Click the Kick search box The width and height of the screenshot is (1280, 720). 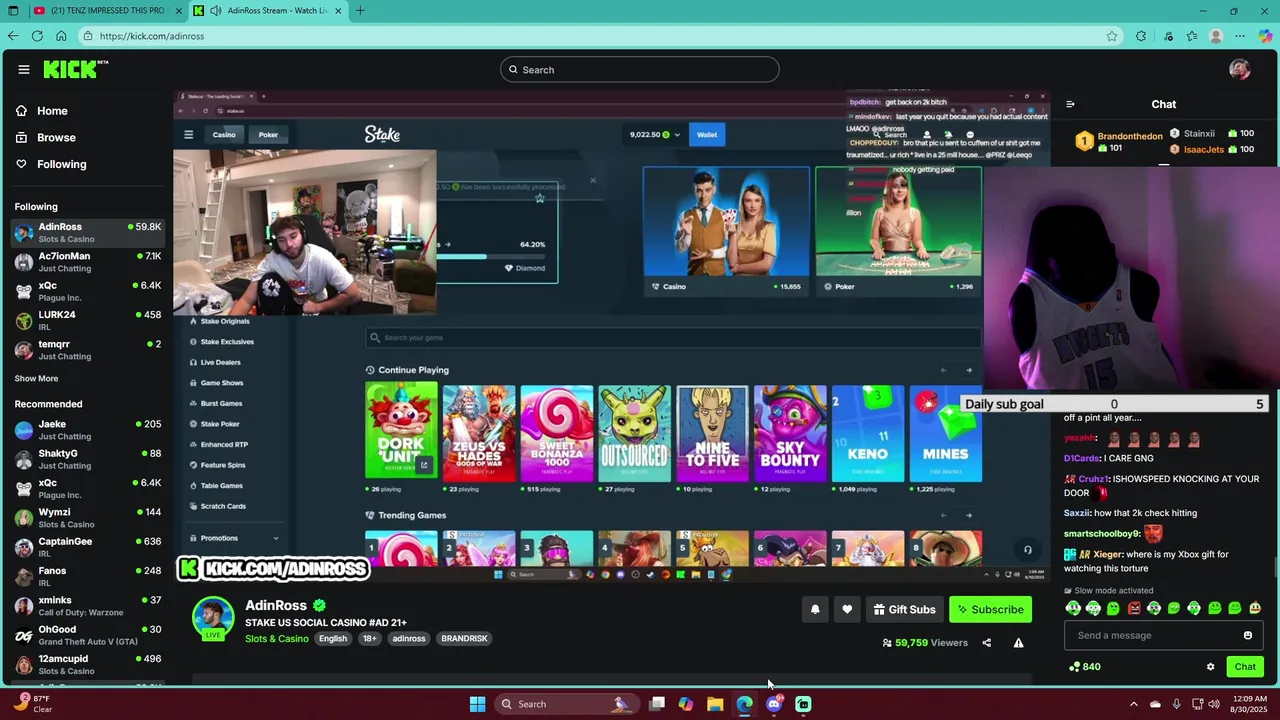coord(640,70)
